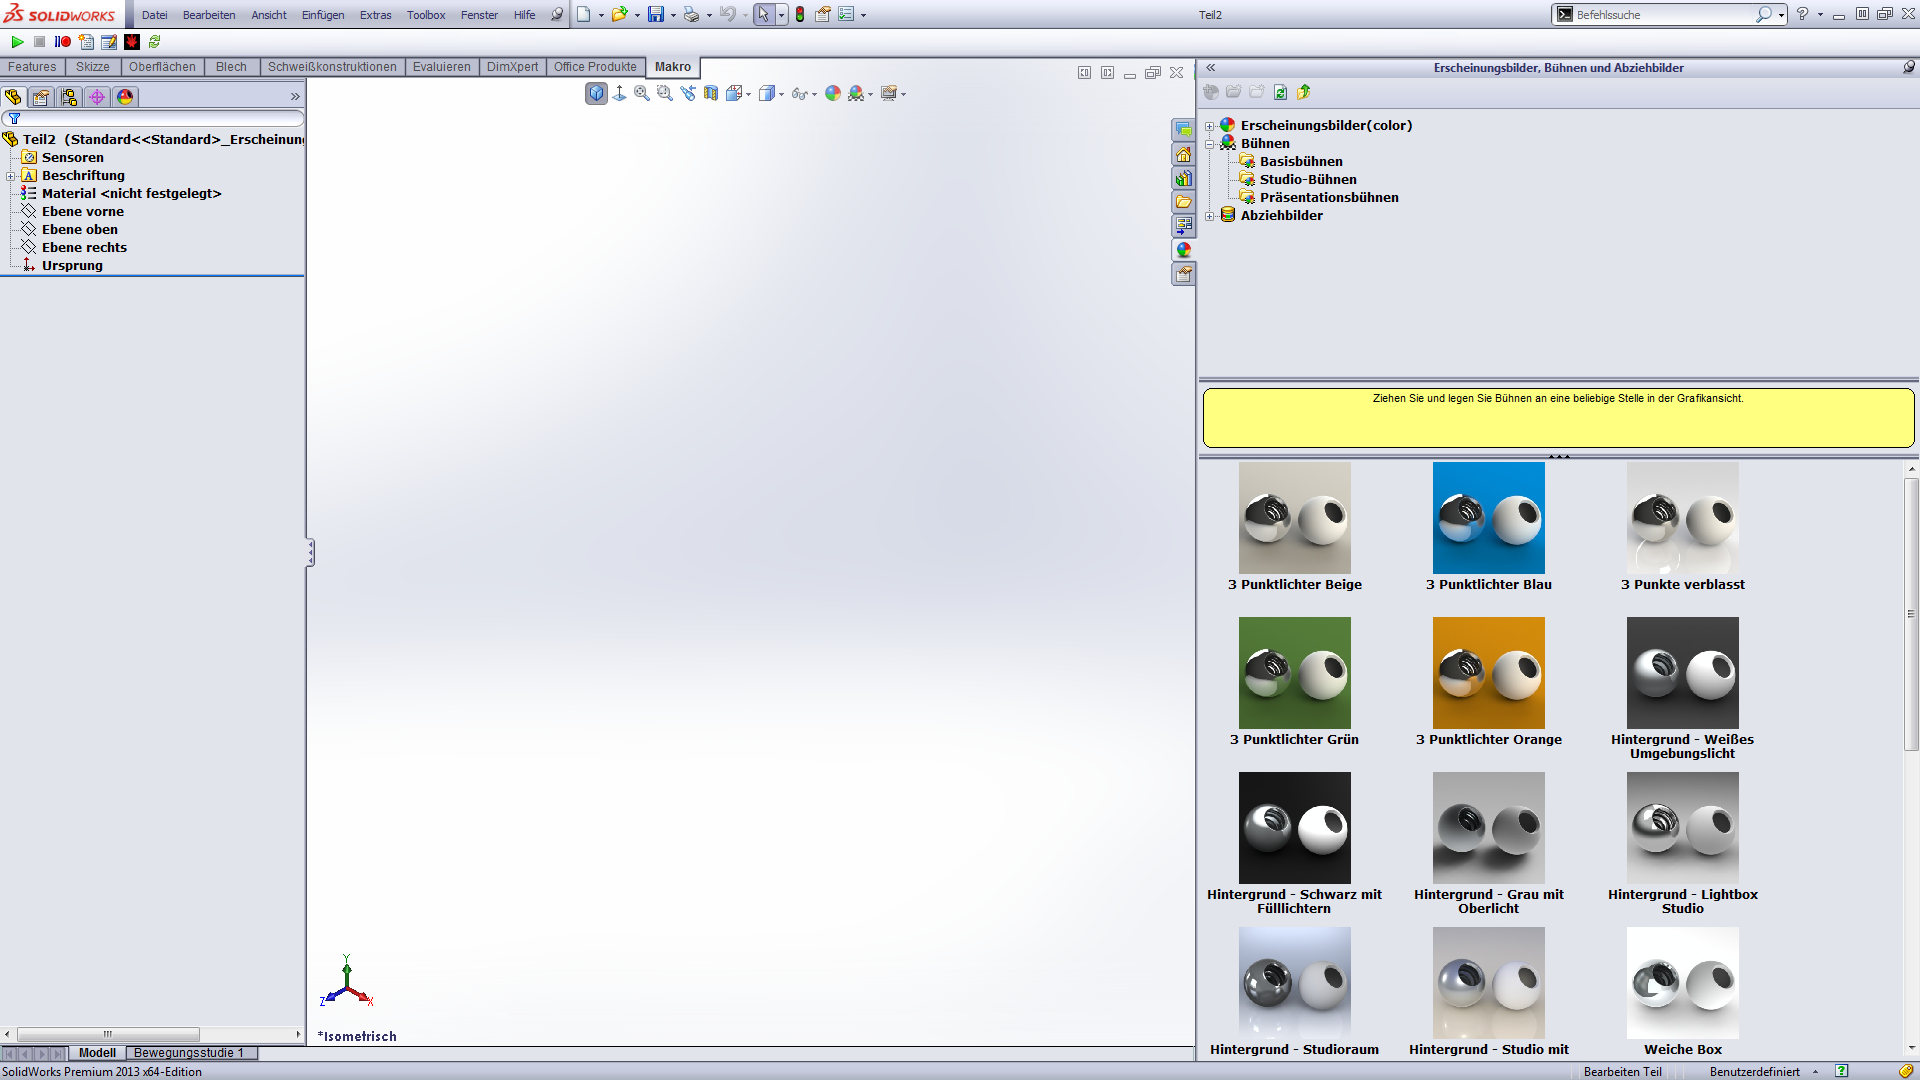Open the ConfigurationManager tab
Image resolution: width=1920 pixels, height=1080 pixels.
coord(68,97)
